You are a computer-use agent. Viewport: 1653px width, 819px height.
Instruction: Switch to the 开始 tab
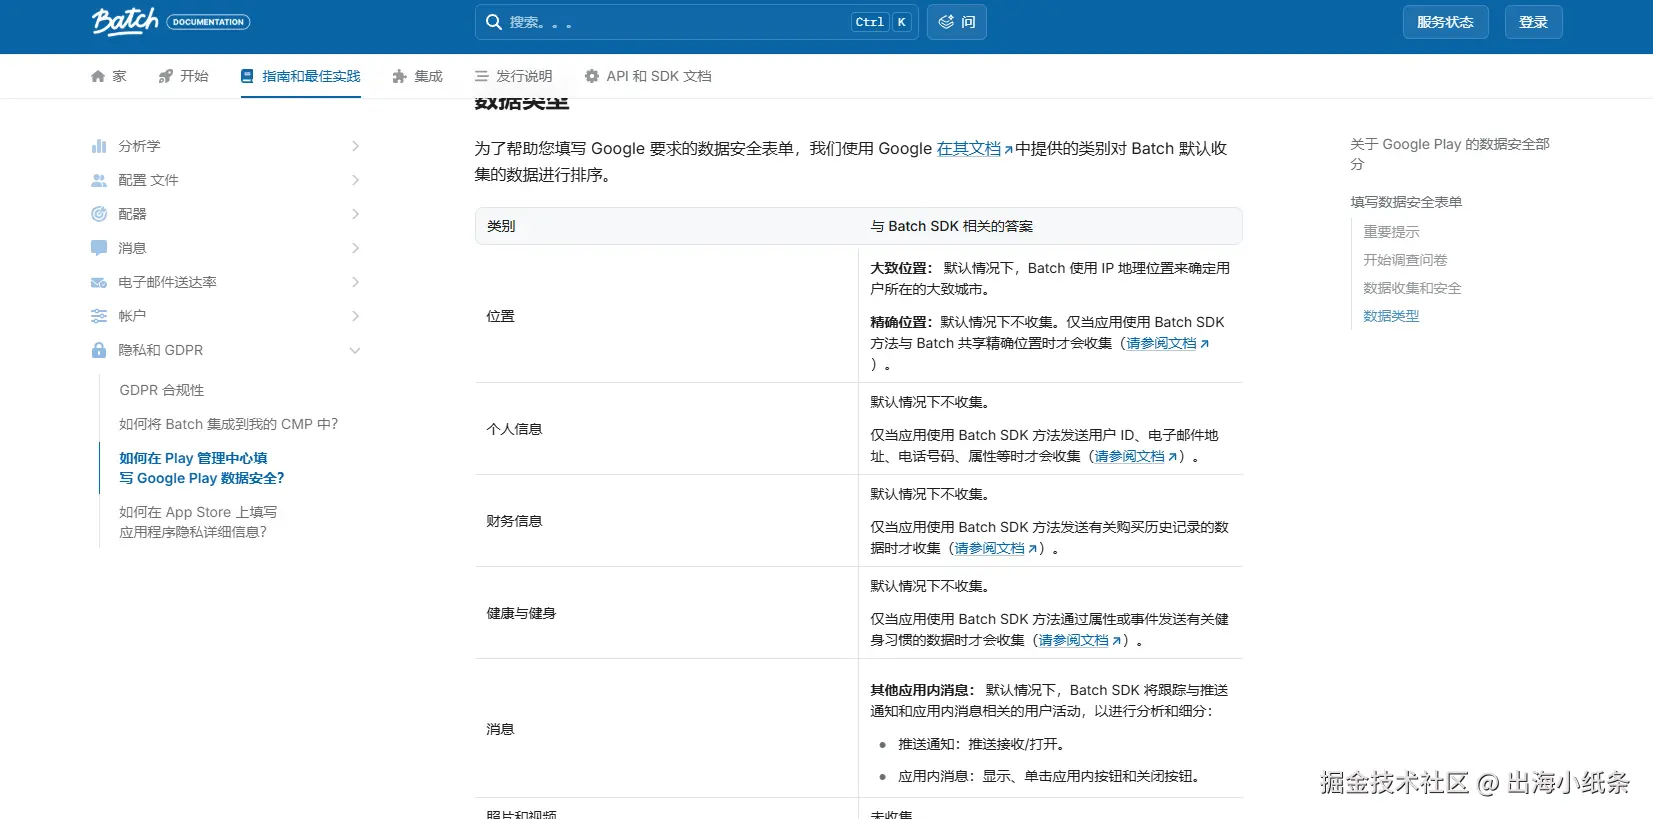pyautogui.click(x=183, y=76)
